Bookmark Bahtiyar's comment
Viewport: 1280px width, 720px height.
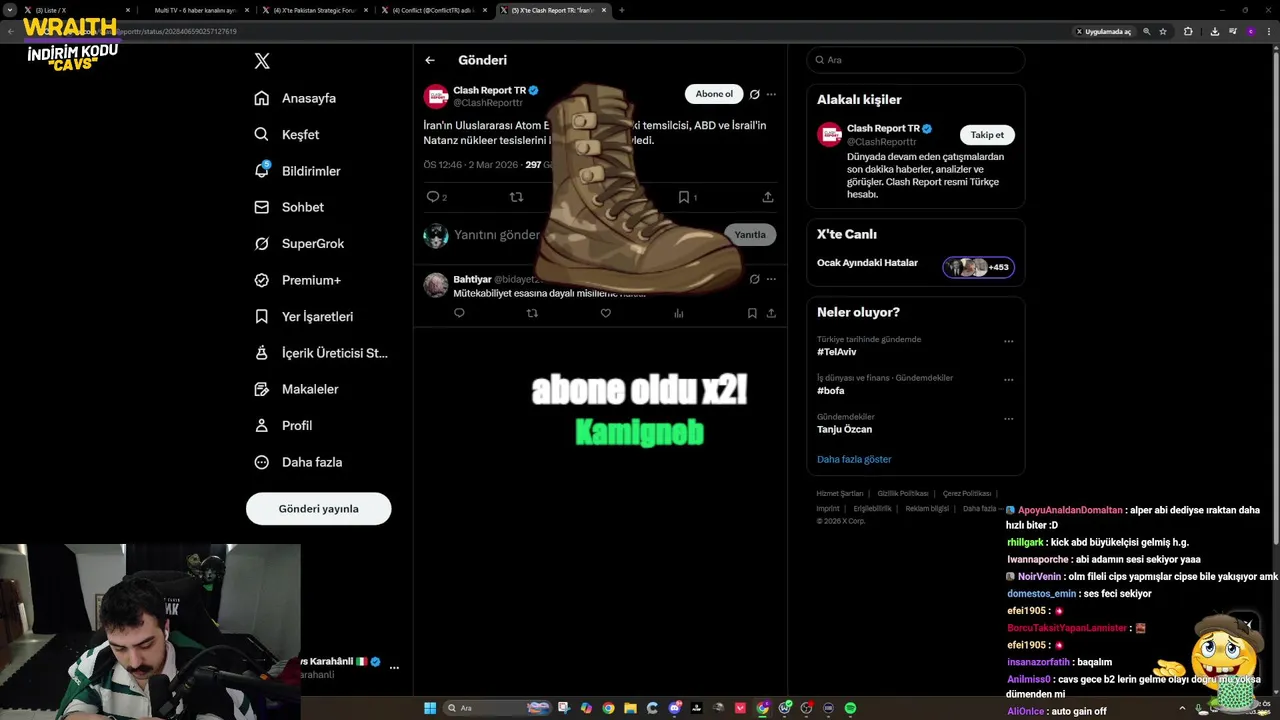(752, 313)
